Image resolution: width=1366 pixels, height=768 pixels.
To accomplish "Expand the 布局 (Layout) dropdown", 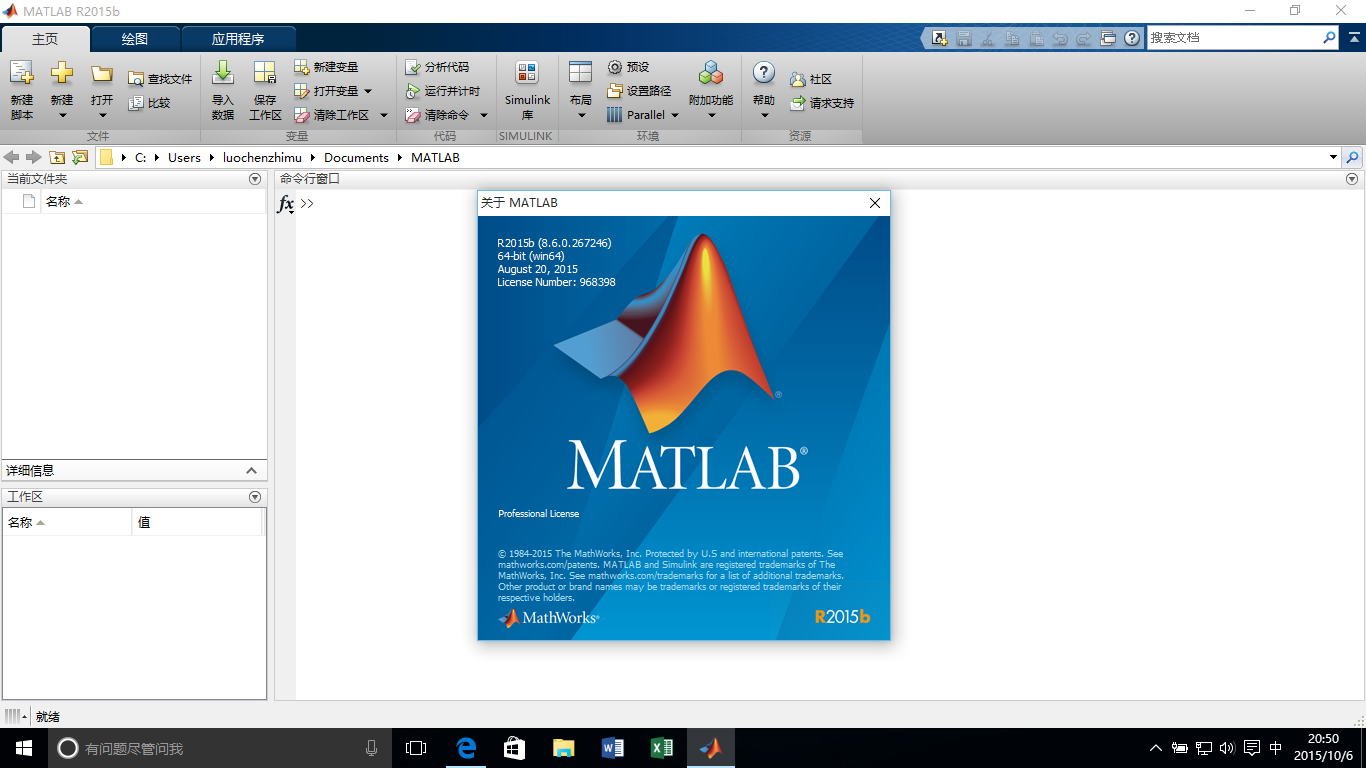I will point(581,115).
